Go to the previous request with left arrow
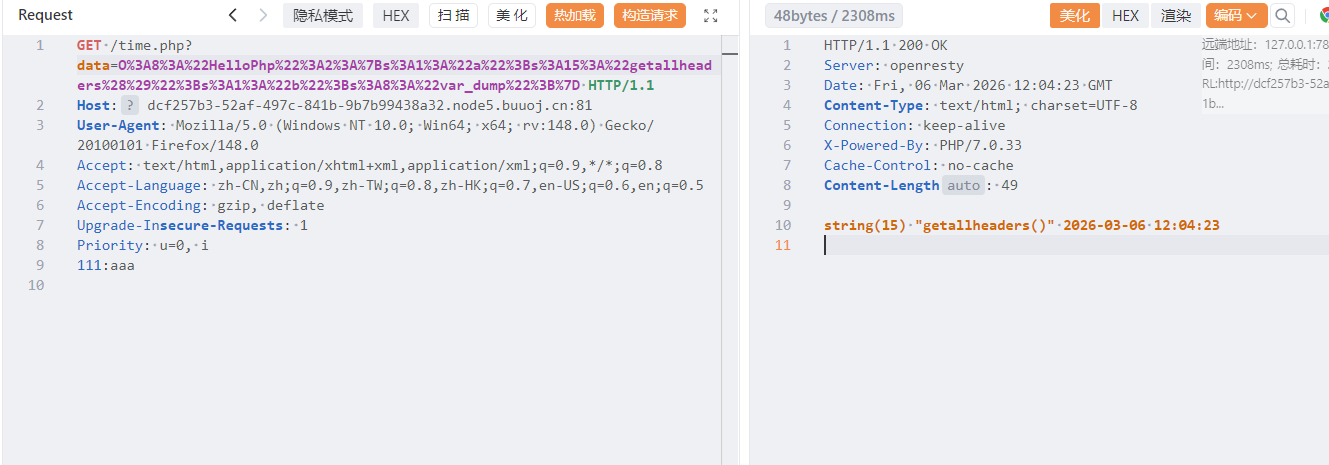 233,15
